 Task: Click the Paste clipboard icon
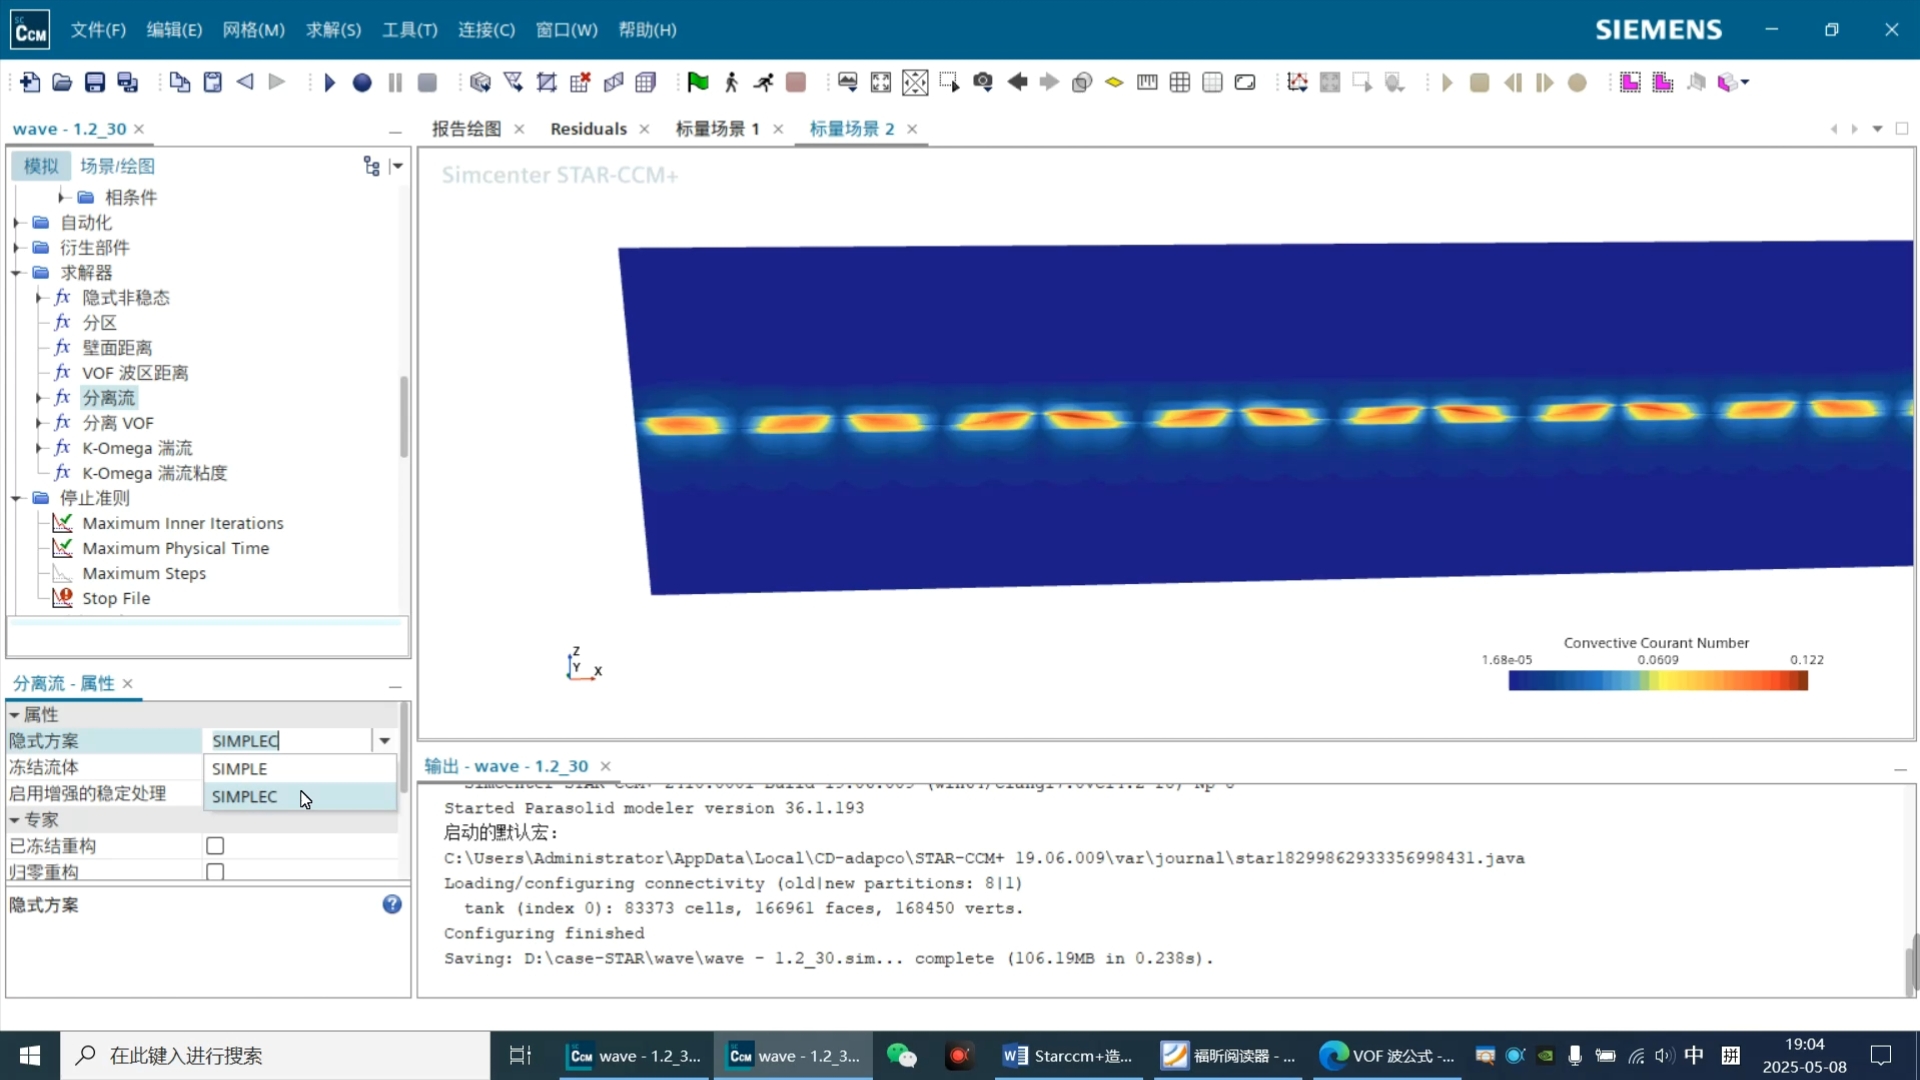point(212,83)
